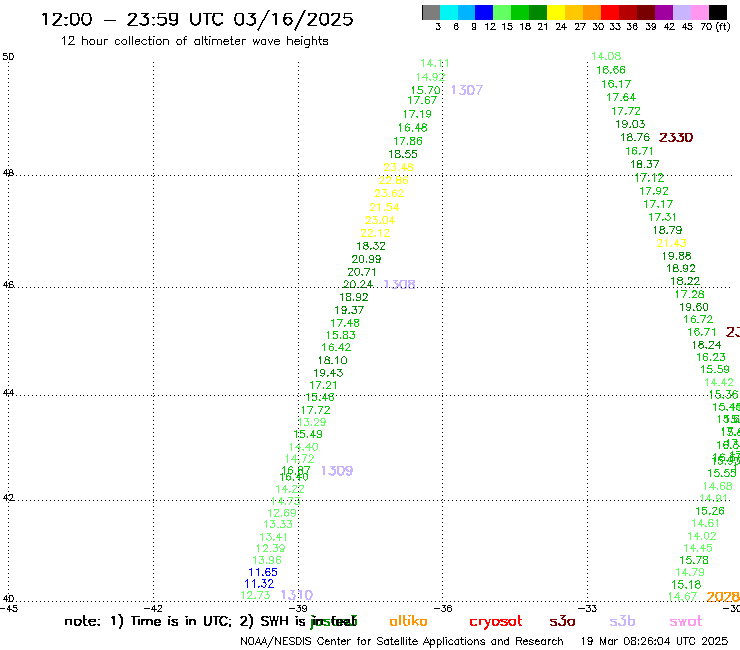Click the wave height value 15.83

tap(341, 335)
